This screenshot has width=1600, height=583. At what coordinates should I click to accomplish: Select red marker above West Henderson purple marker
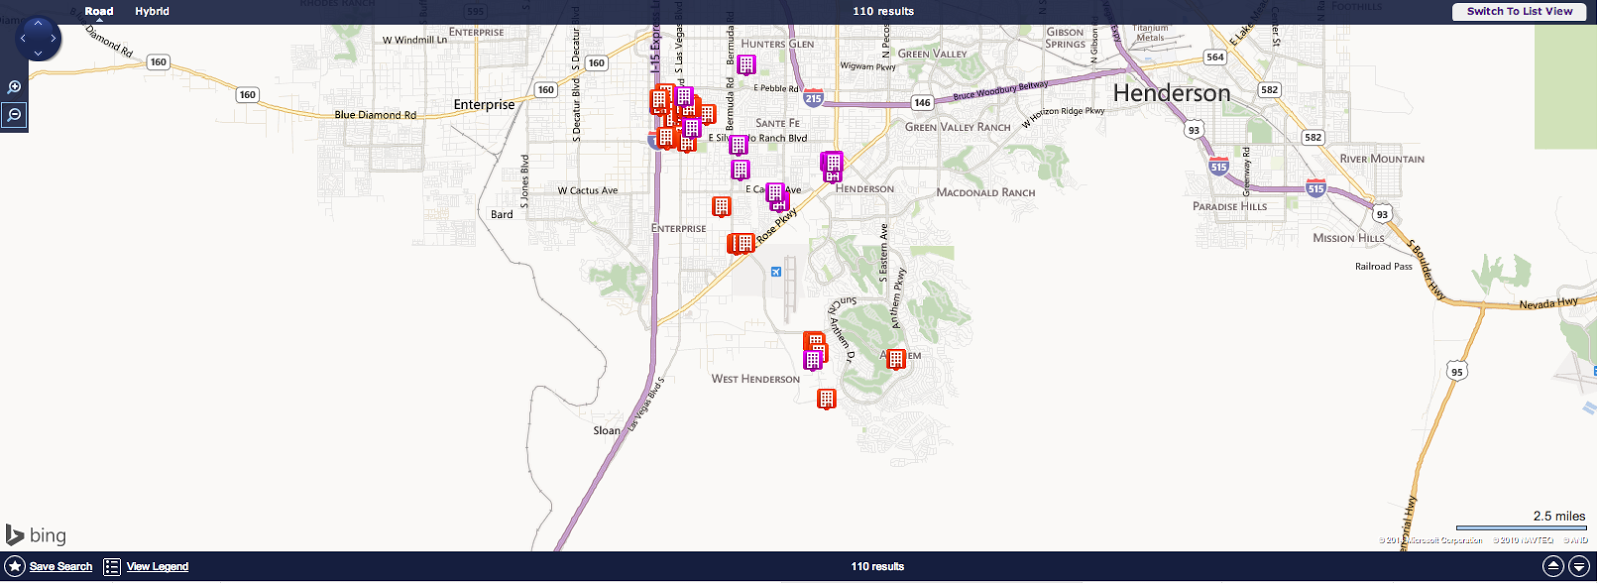click(814, 340)
